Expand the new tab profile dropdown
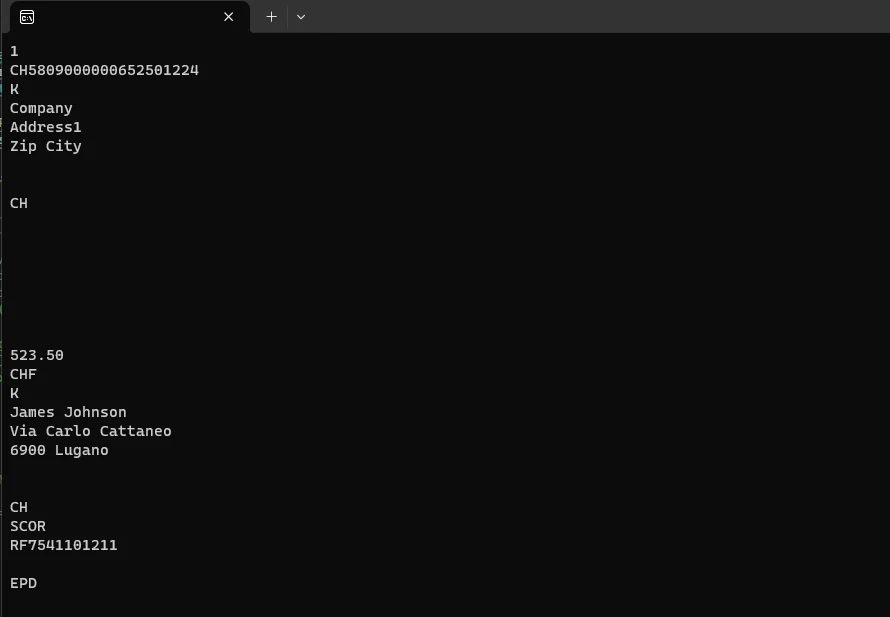890x617 pixels. [x=301, y=17]
